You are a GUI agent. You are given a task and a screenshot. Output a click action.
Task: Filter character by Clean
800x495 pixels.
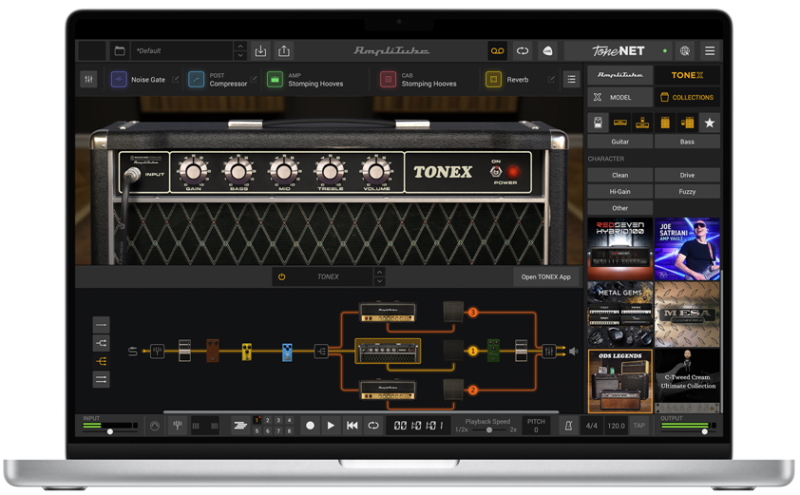(x=620, y=175)
